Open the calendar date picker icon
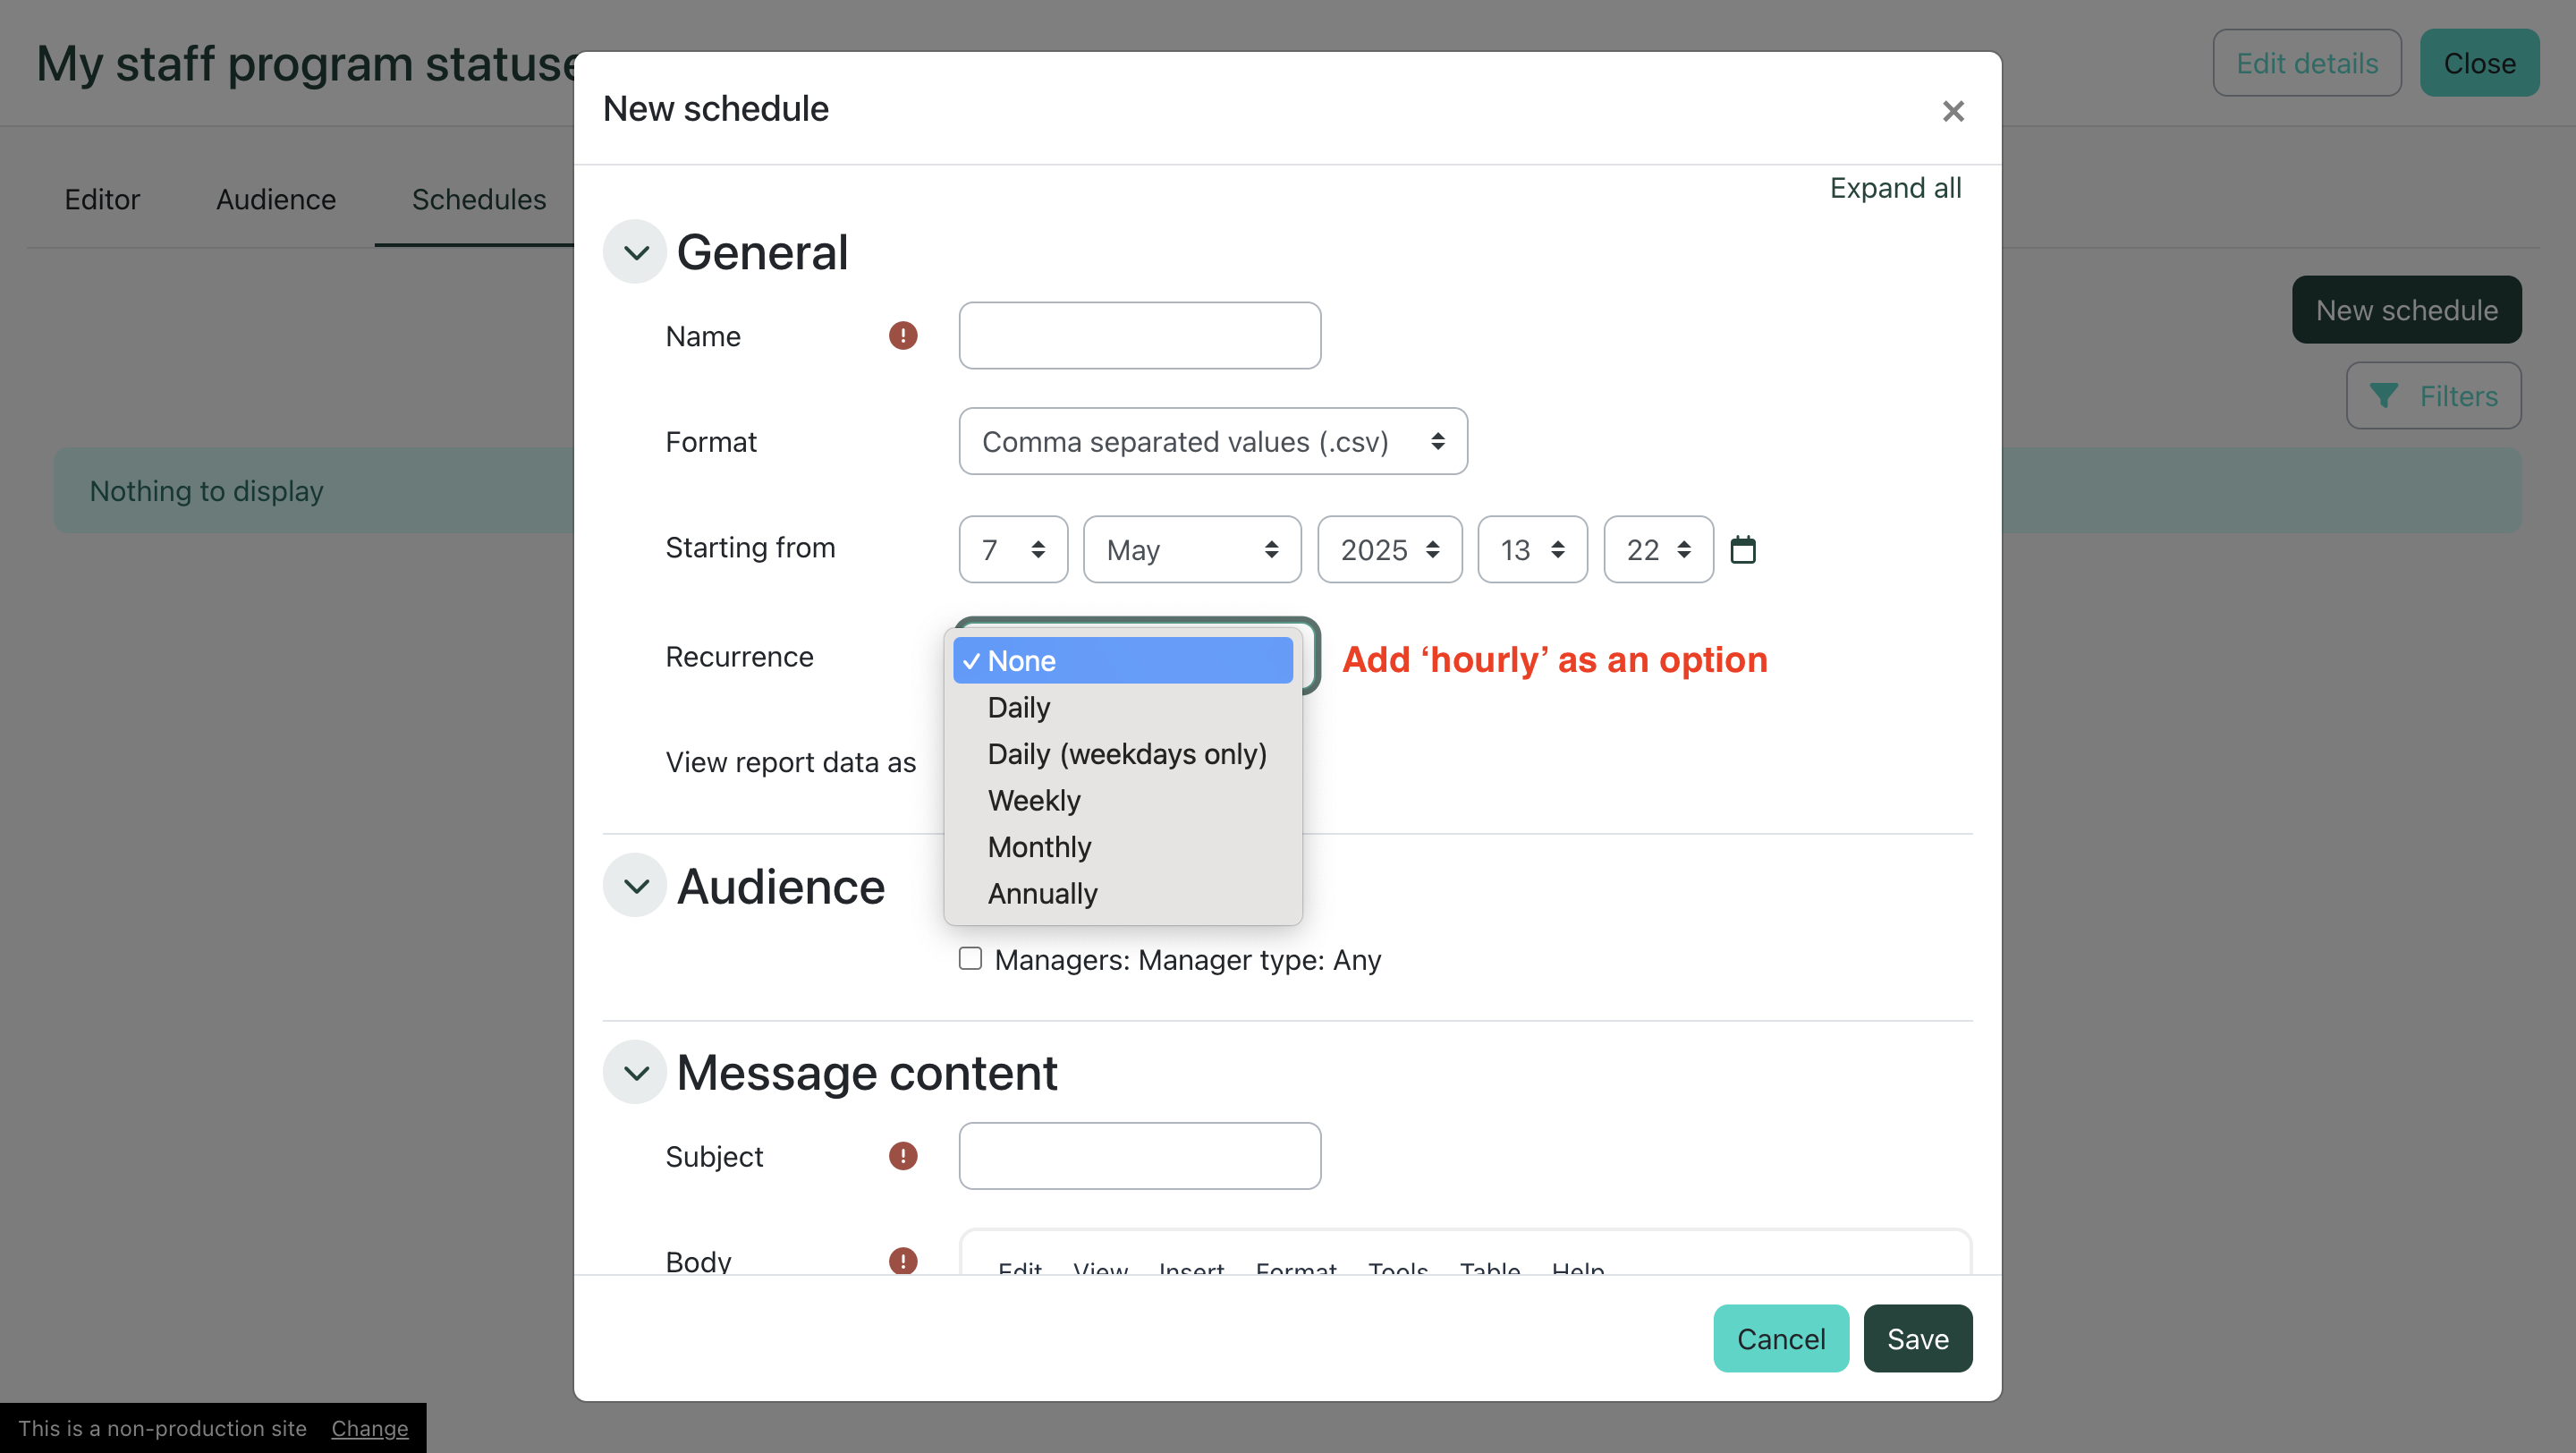This screenshot has height=1453, width=2576. pos(1742,549)
